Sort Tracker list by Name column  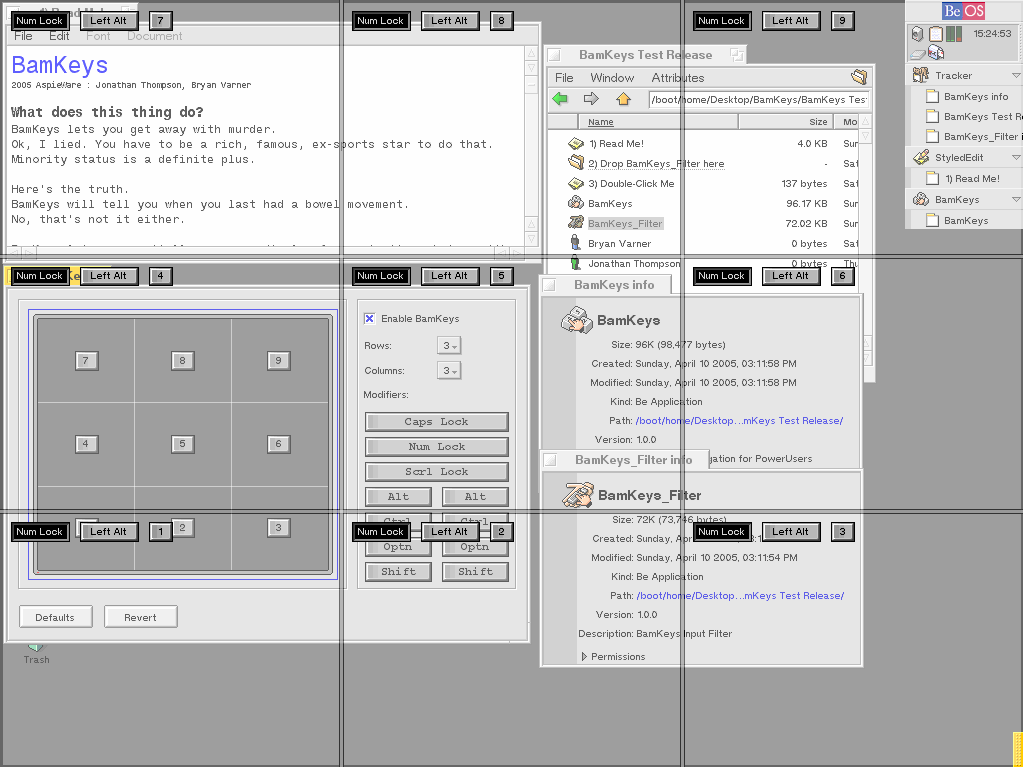coord(658,121)
